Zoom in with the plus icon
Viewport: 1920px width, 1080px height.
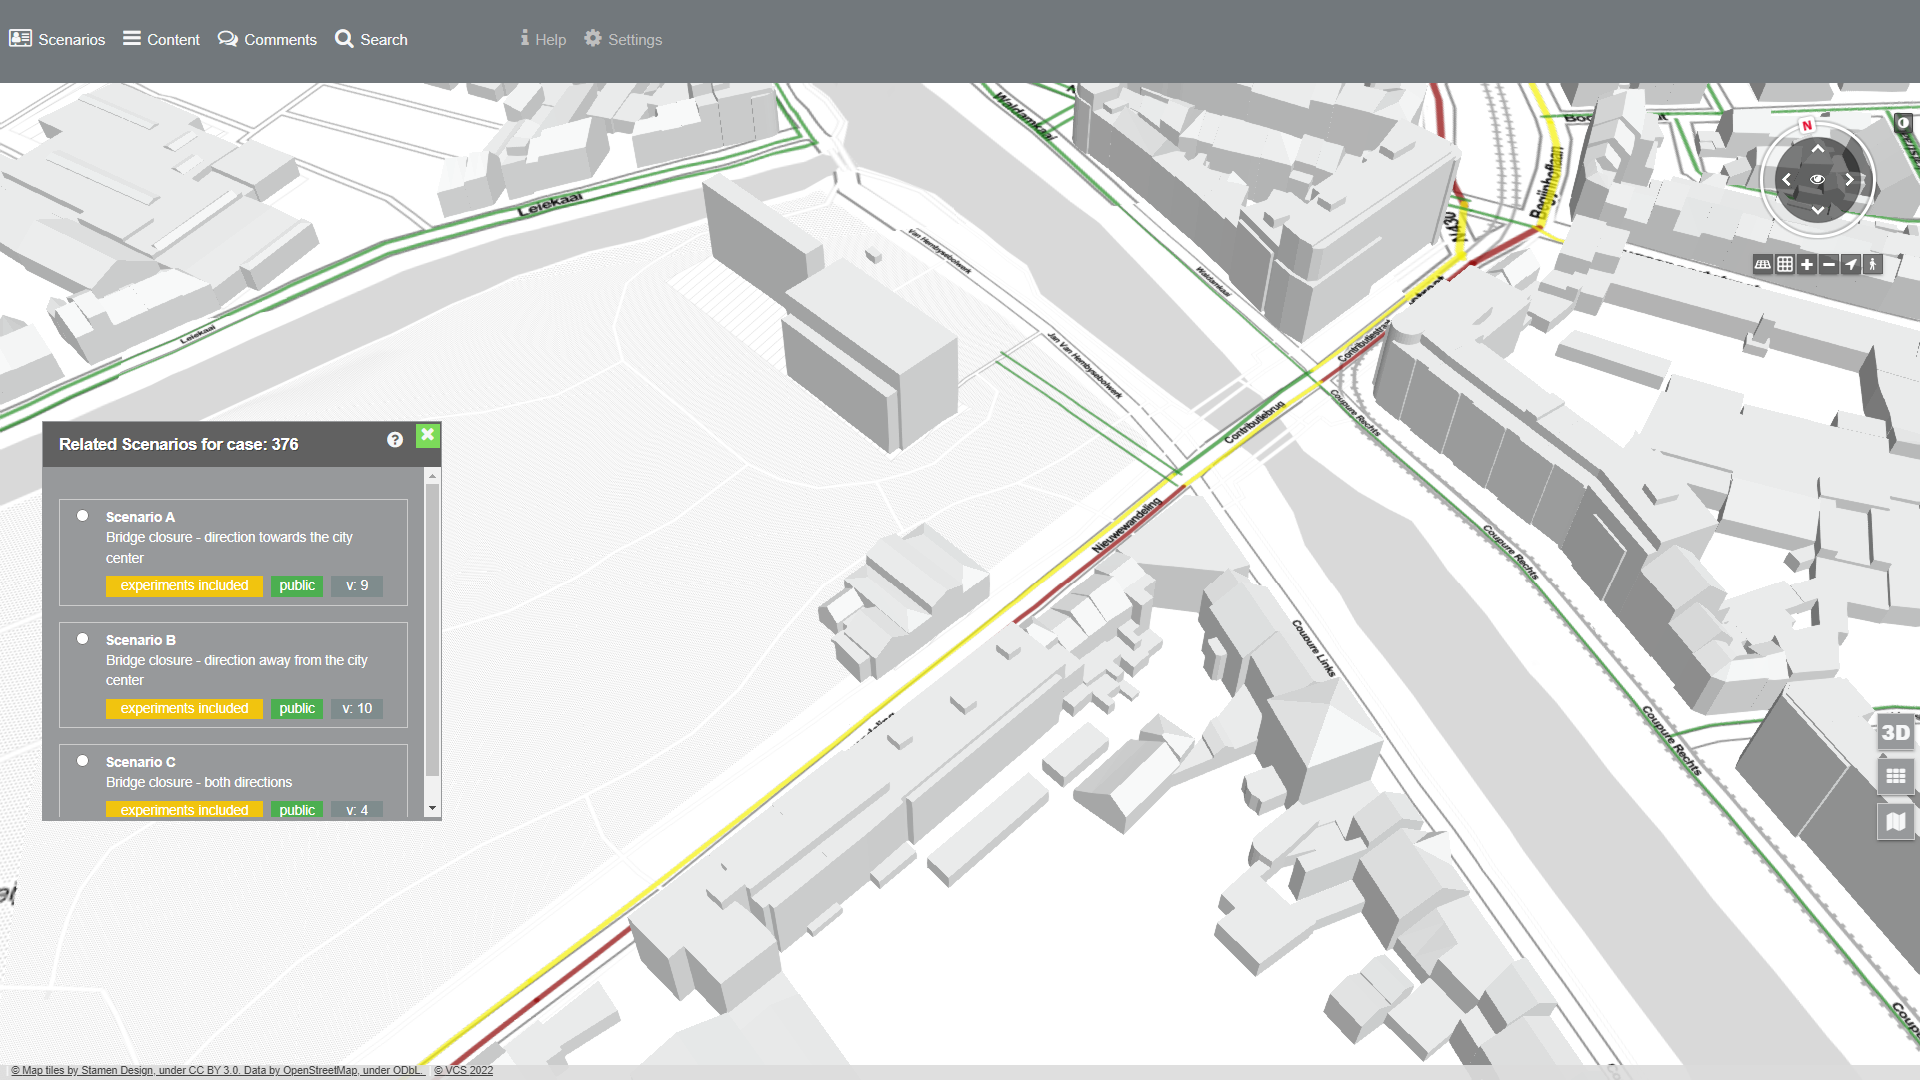(1807, 265)
